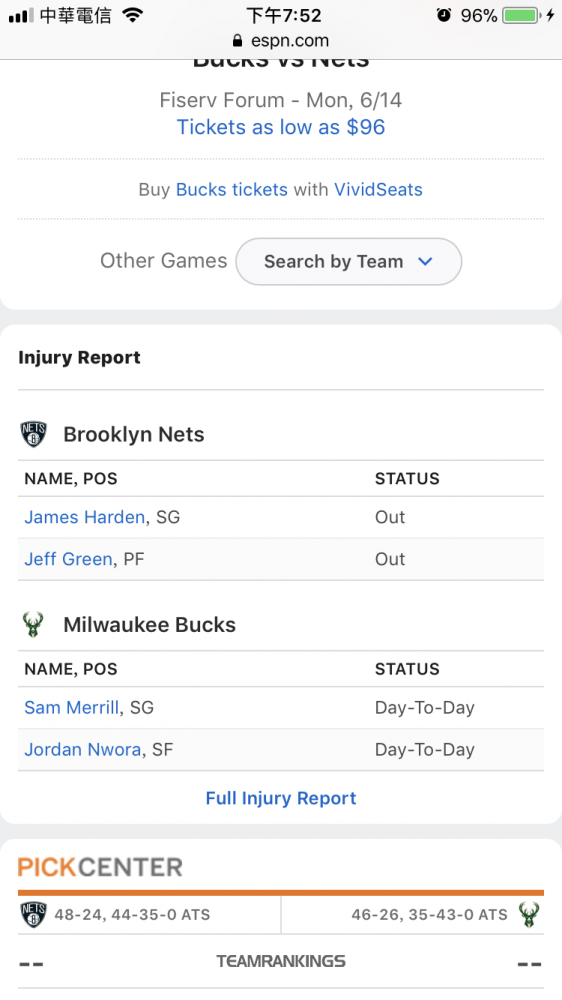Screen dimensions: 562x1000
Task: Tap the espn.com address bar
Action: (281, 41)
